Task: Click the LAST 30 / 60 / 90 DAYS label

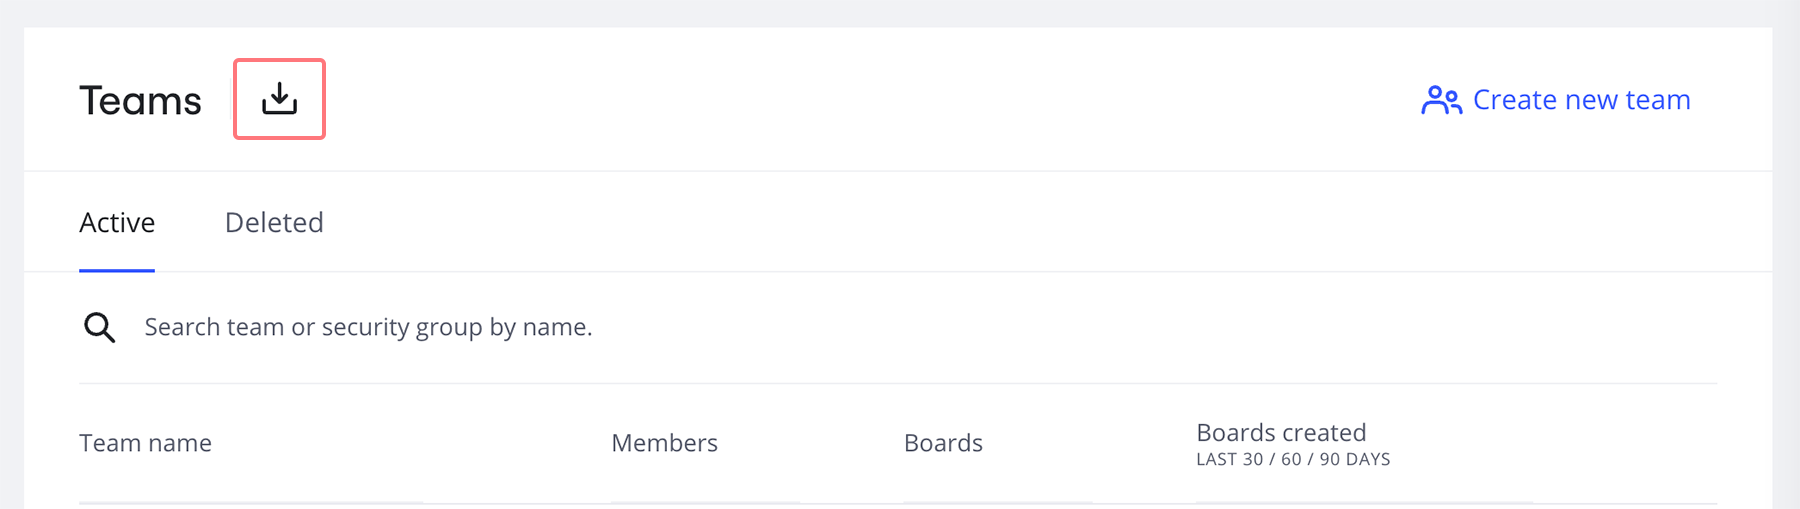Action: point(1293,460)
